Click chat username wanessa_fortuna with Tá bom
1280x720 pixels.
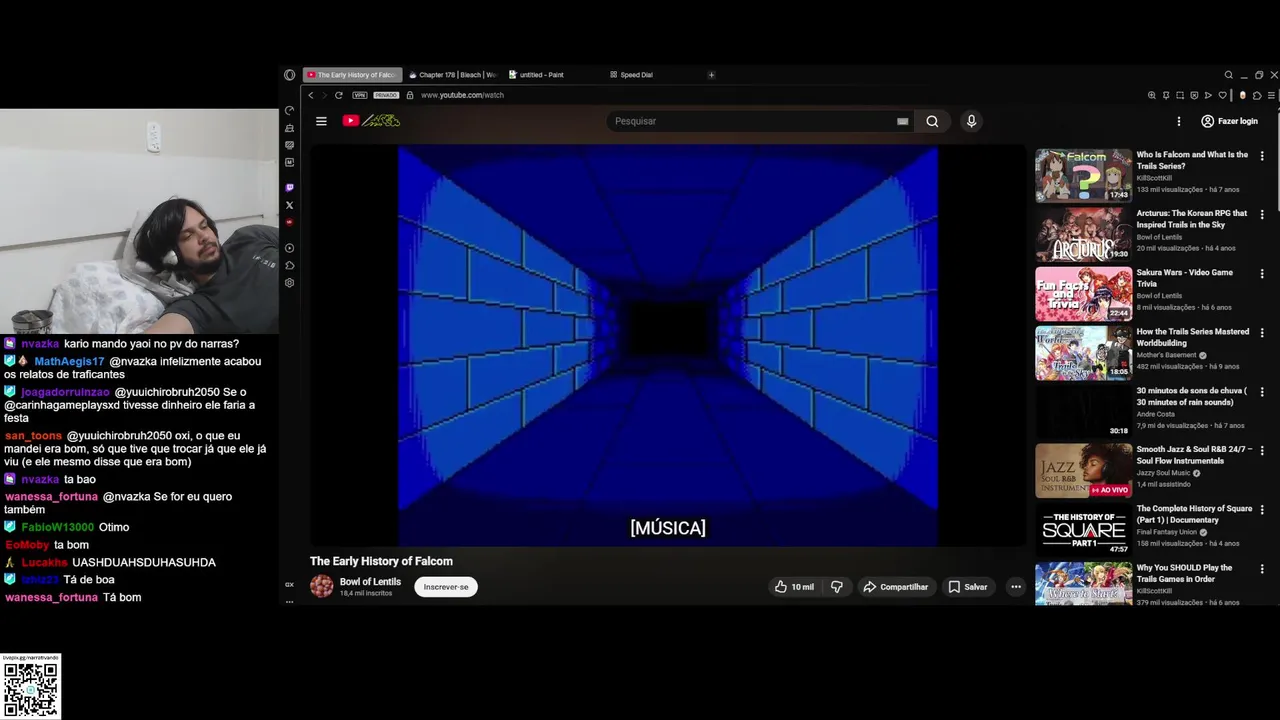[x=51, y=597]
